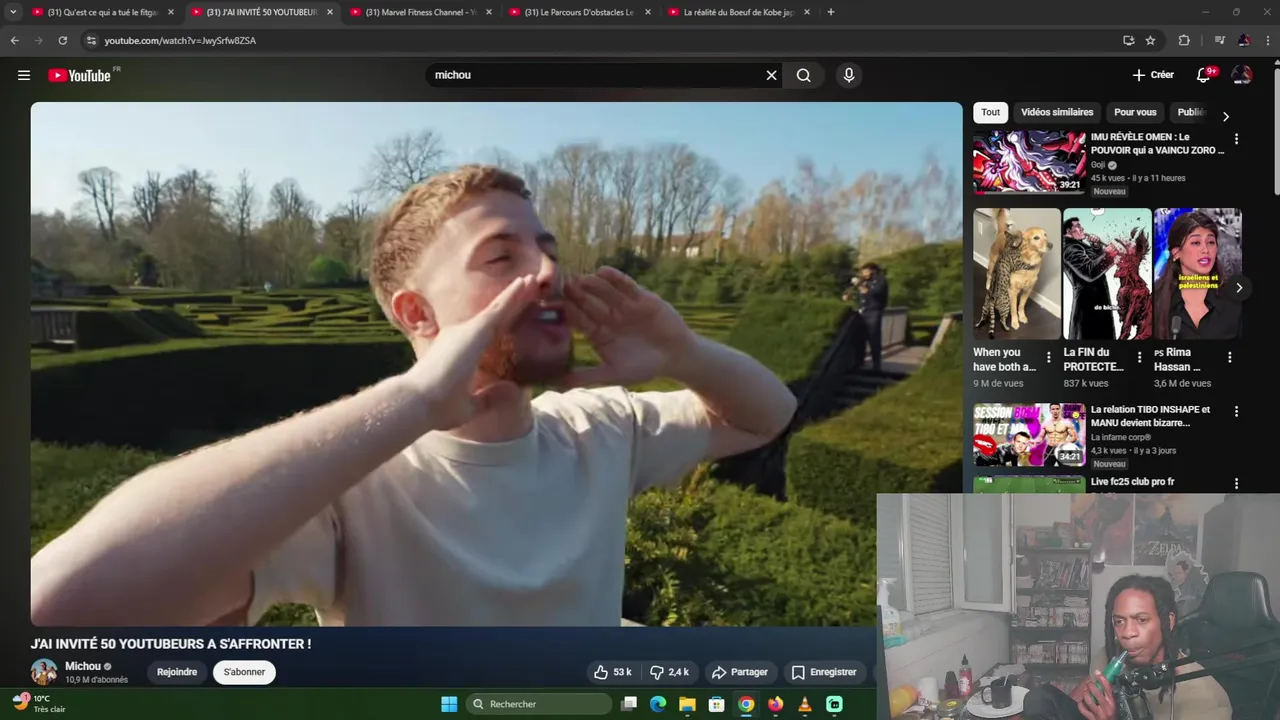Open the When you have both cat short
This screenshot has height=720, width=1280.
click(1016, 274)
